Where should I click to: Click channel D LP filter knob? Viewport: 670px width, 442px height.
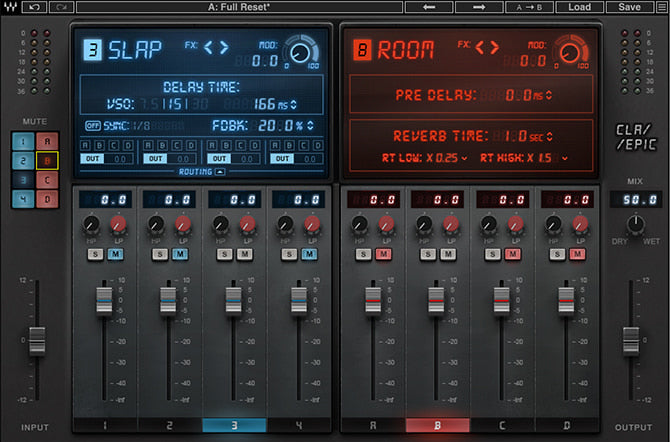pos(580,224)
